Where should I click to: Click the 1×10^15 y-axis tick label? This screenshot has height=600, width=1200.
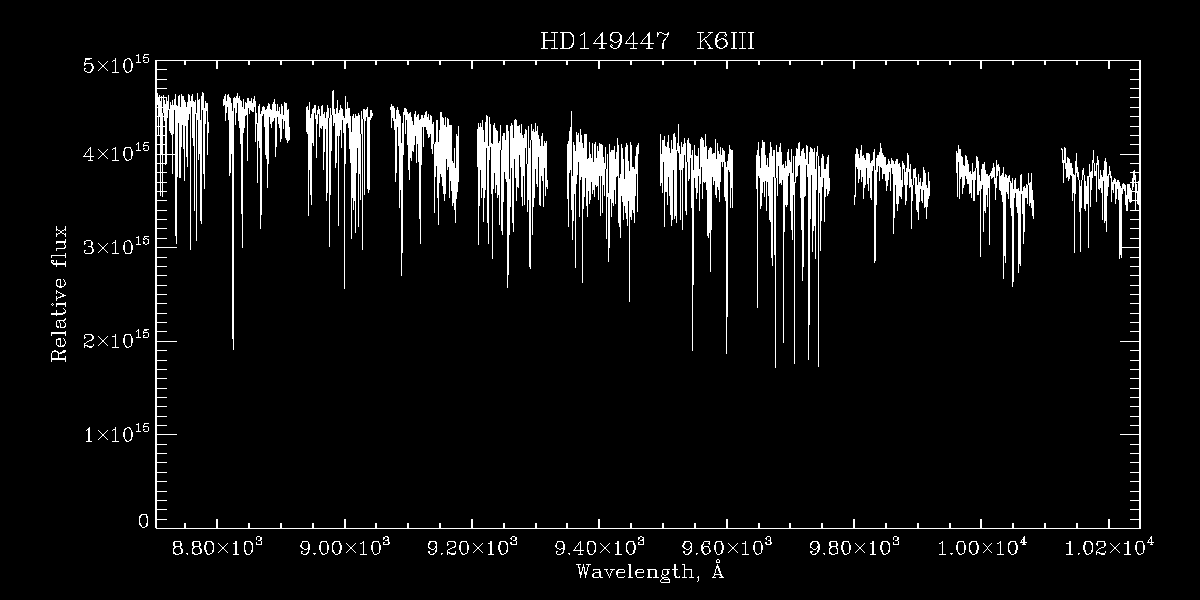(x=116, y=433)
